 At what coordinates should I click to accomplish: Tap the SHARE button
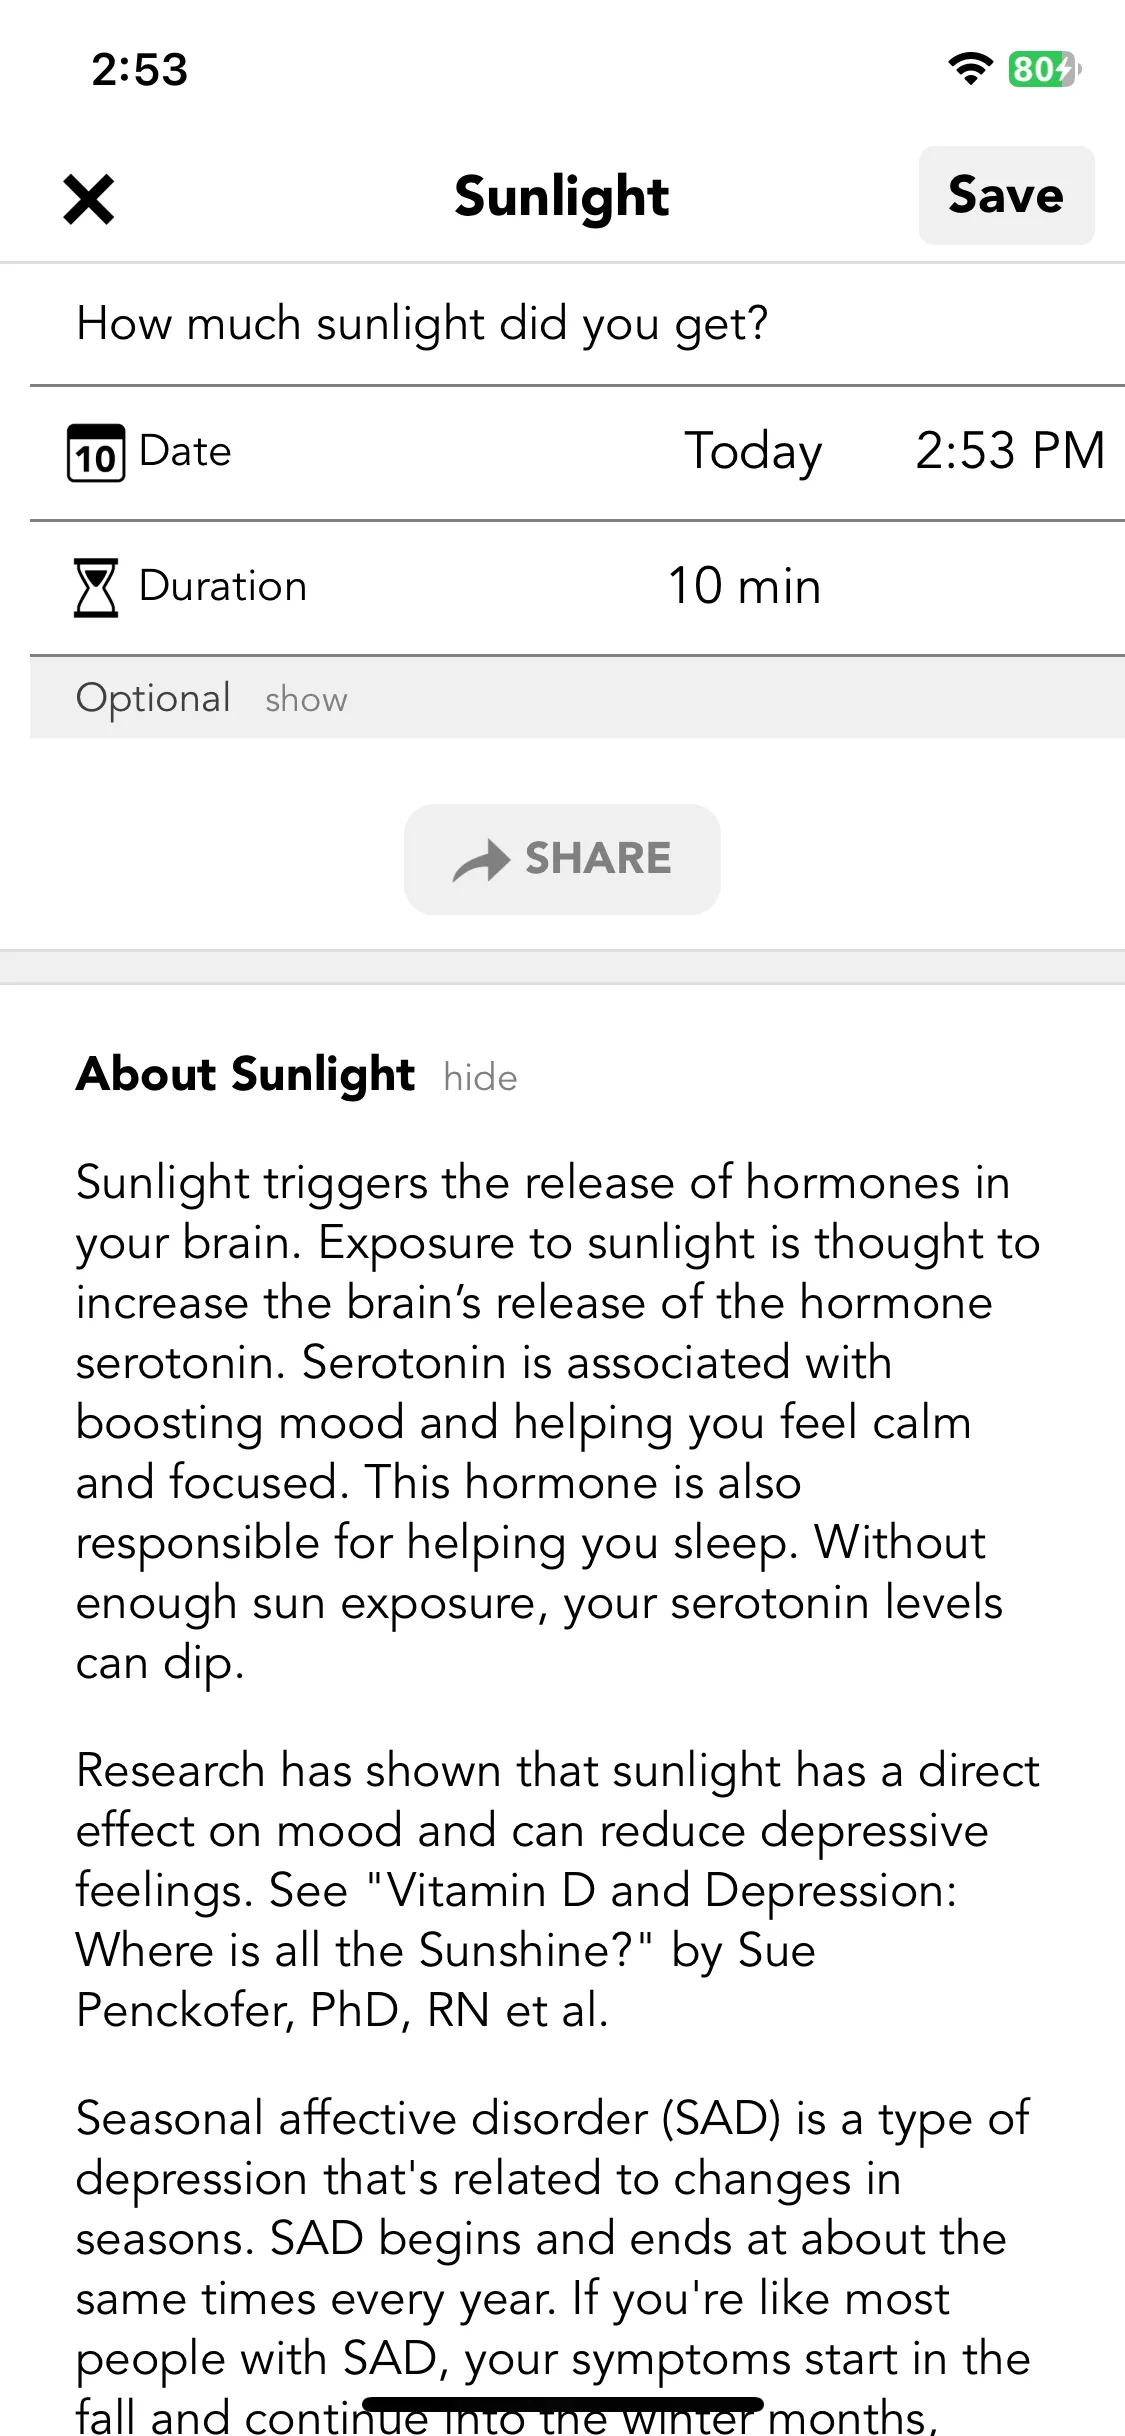(562, 859)
